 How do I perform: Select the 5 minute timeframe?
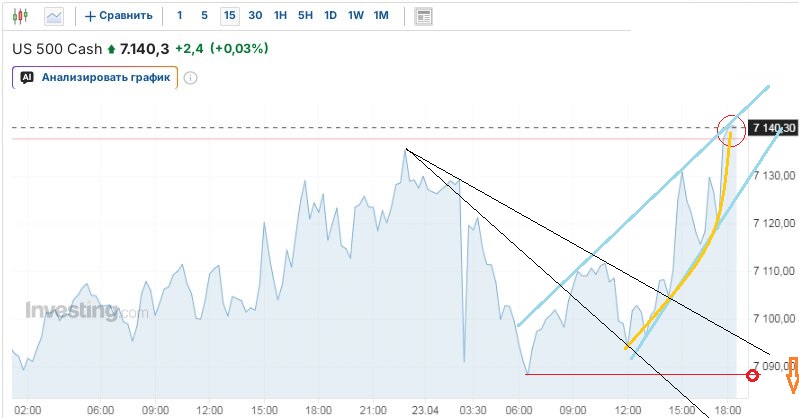click(x=204, y=16)
